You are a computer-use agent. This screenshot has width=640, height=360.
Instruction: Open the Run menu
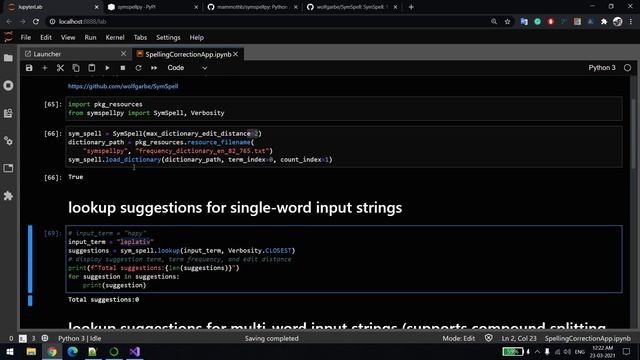tap(90, 38)
